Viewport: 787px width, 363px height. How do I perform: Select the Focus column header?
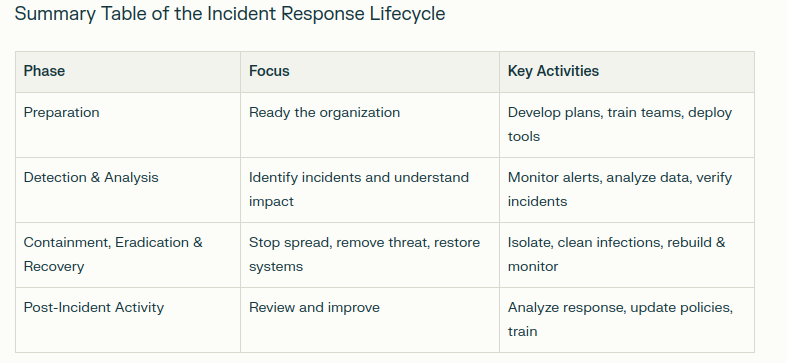(370, 71)
